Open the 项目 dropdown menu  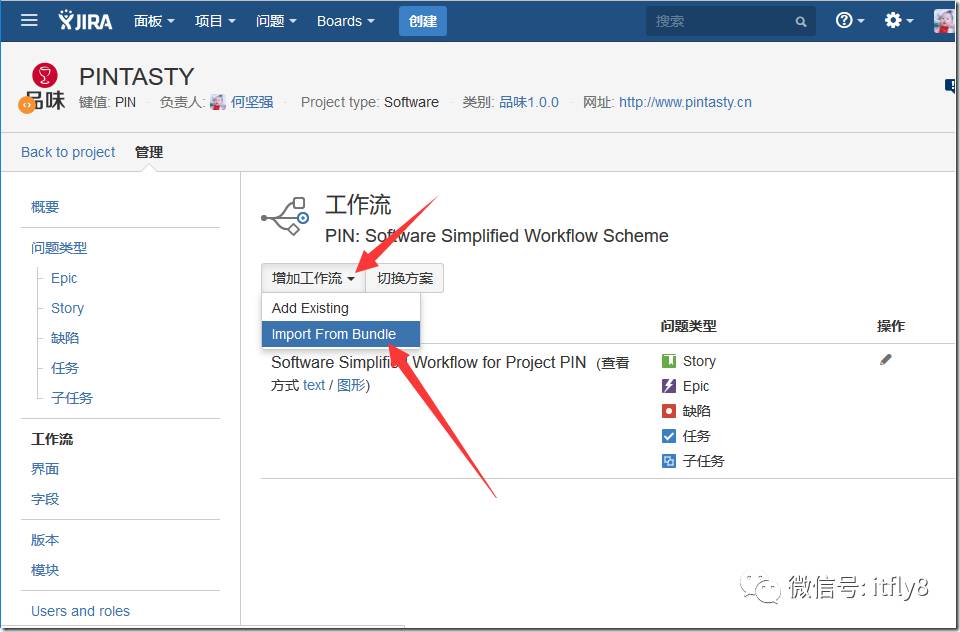coord(215,21)
